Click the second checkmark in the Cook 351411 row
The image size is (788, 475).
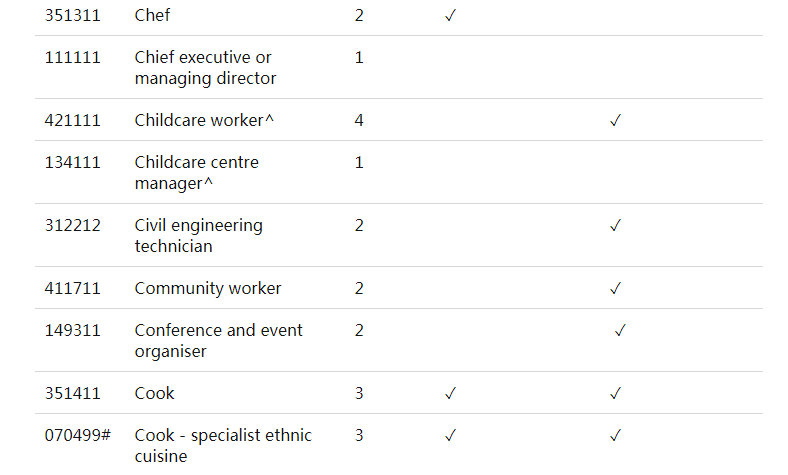[x=615, y=393]
